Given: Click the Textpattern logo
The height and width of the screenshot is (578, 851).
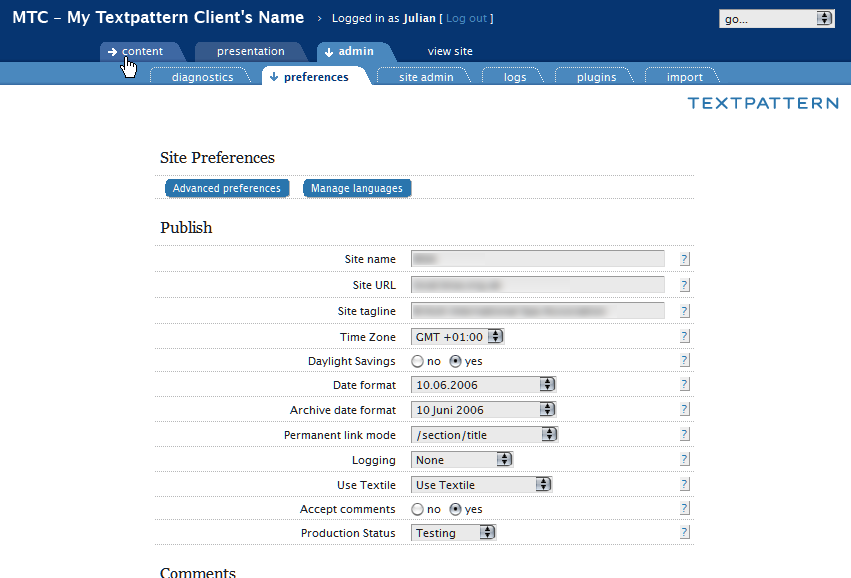Looking at the screenshot, I should (x=763, y=103).
